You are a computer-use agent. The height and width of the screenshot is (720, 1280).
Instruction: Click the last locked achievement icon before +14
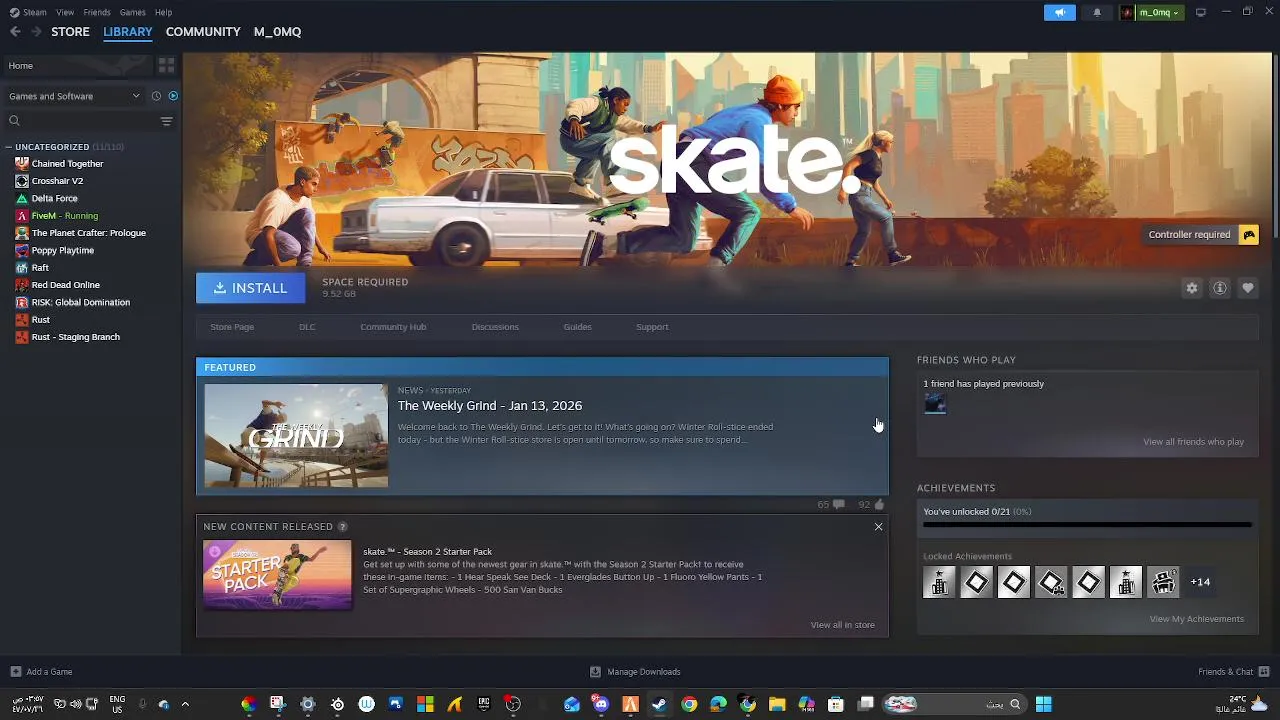click(x=1163, y=582)
